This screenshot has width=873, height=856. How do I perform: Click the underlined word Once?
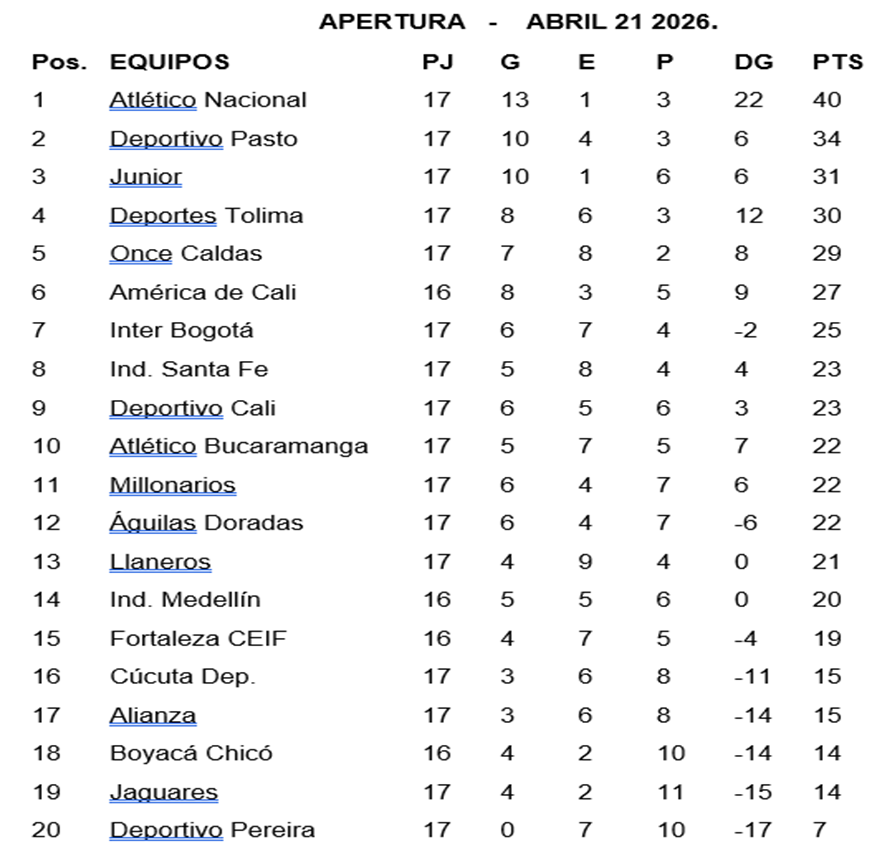[141, 254]
